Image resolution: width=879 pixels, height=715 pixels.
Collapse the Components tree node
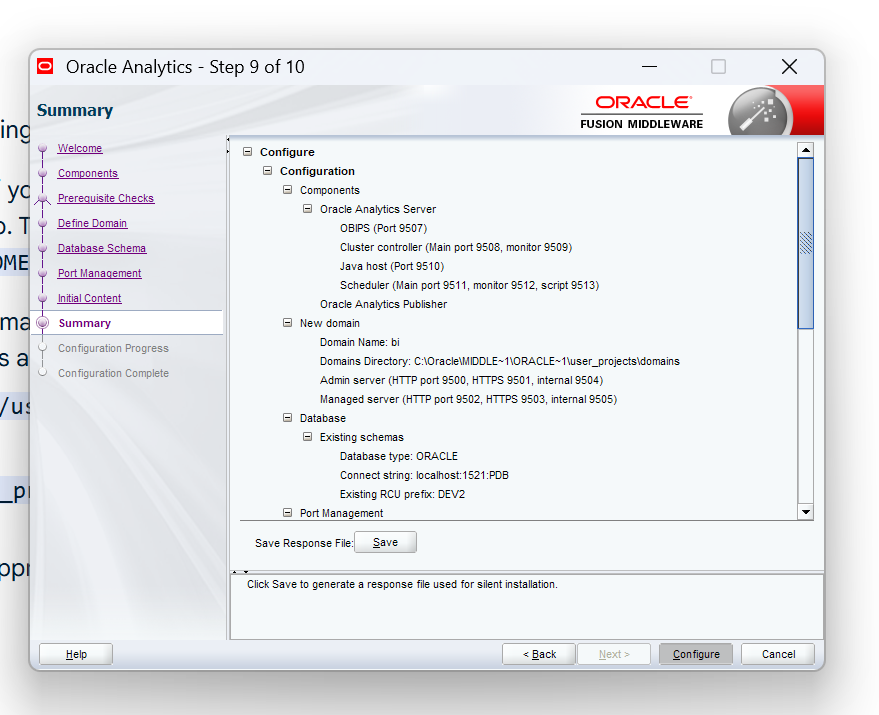tap(288, 190)
